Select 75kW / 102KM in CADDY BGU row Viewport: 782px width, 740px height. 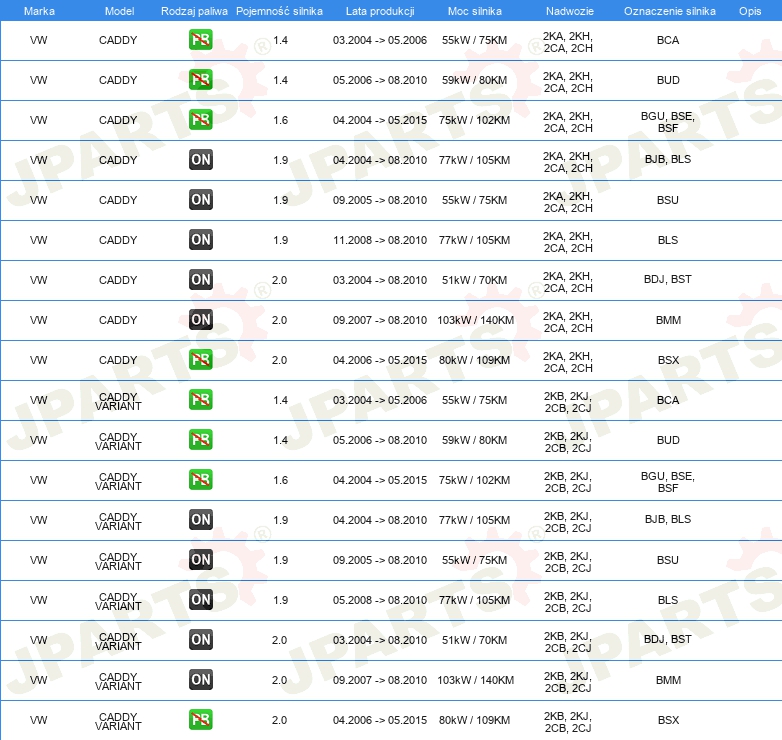point(474,120)
